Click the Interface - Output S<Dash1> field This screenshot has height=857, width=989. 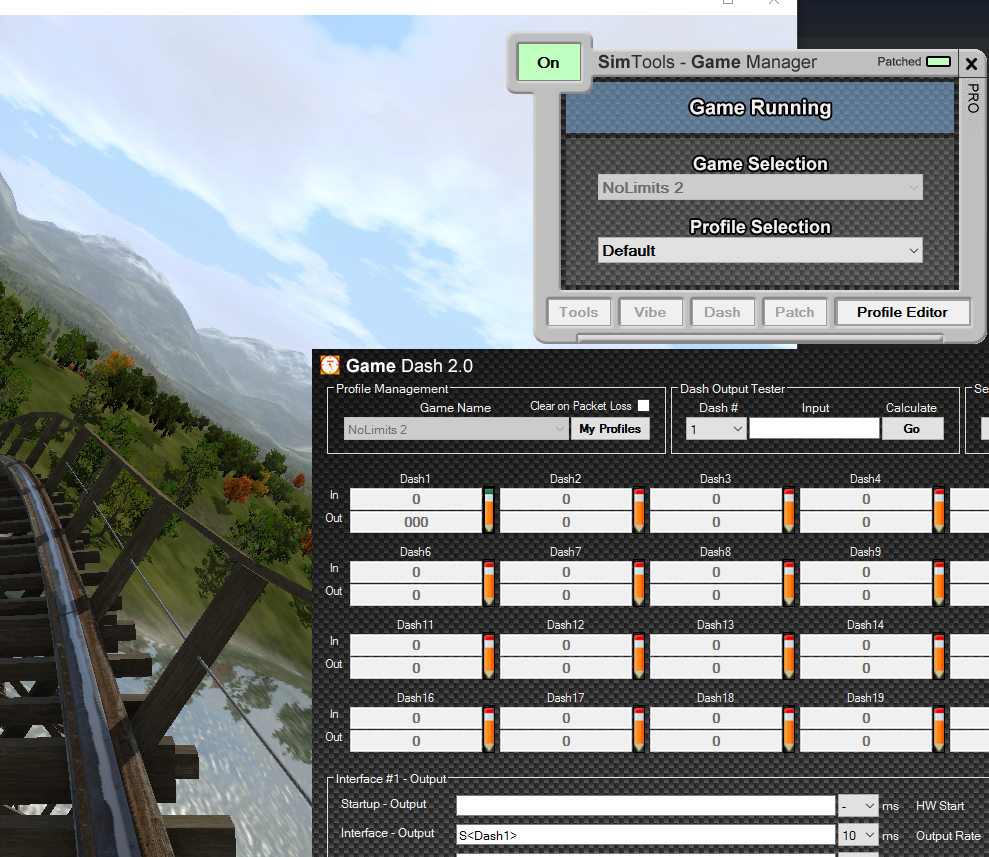pyautogui.click(x=645, y=835)
